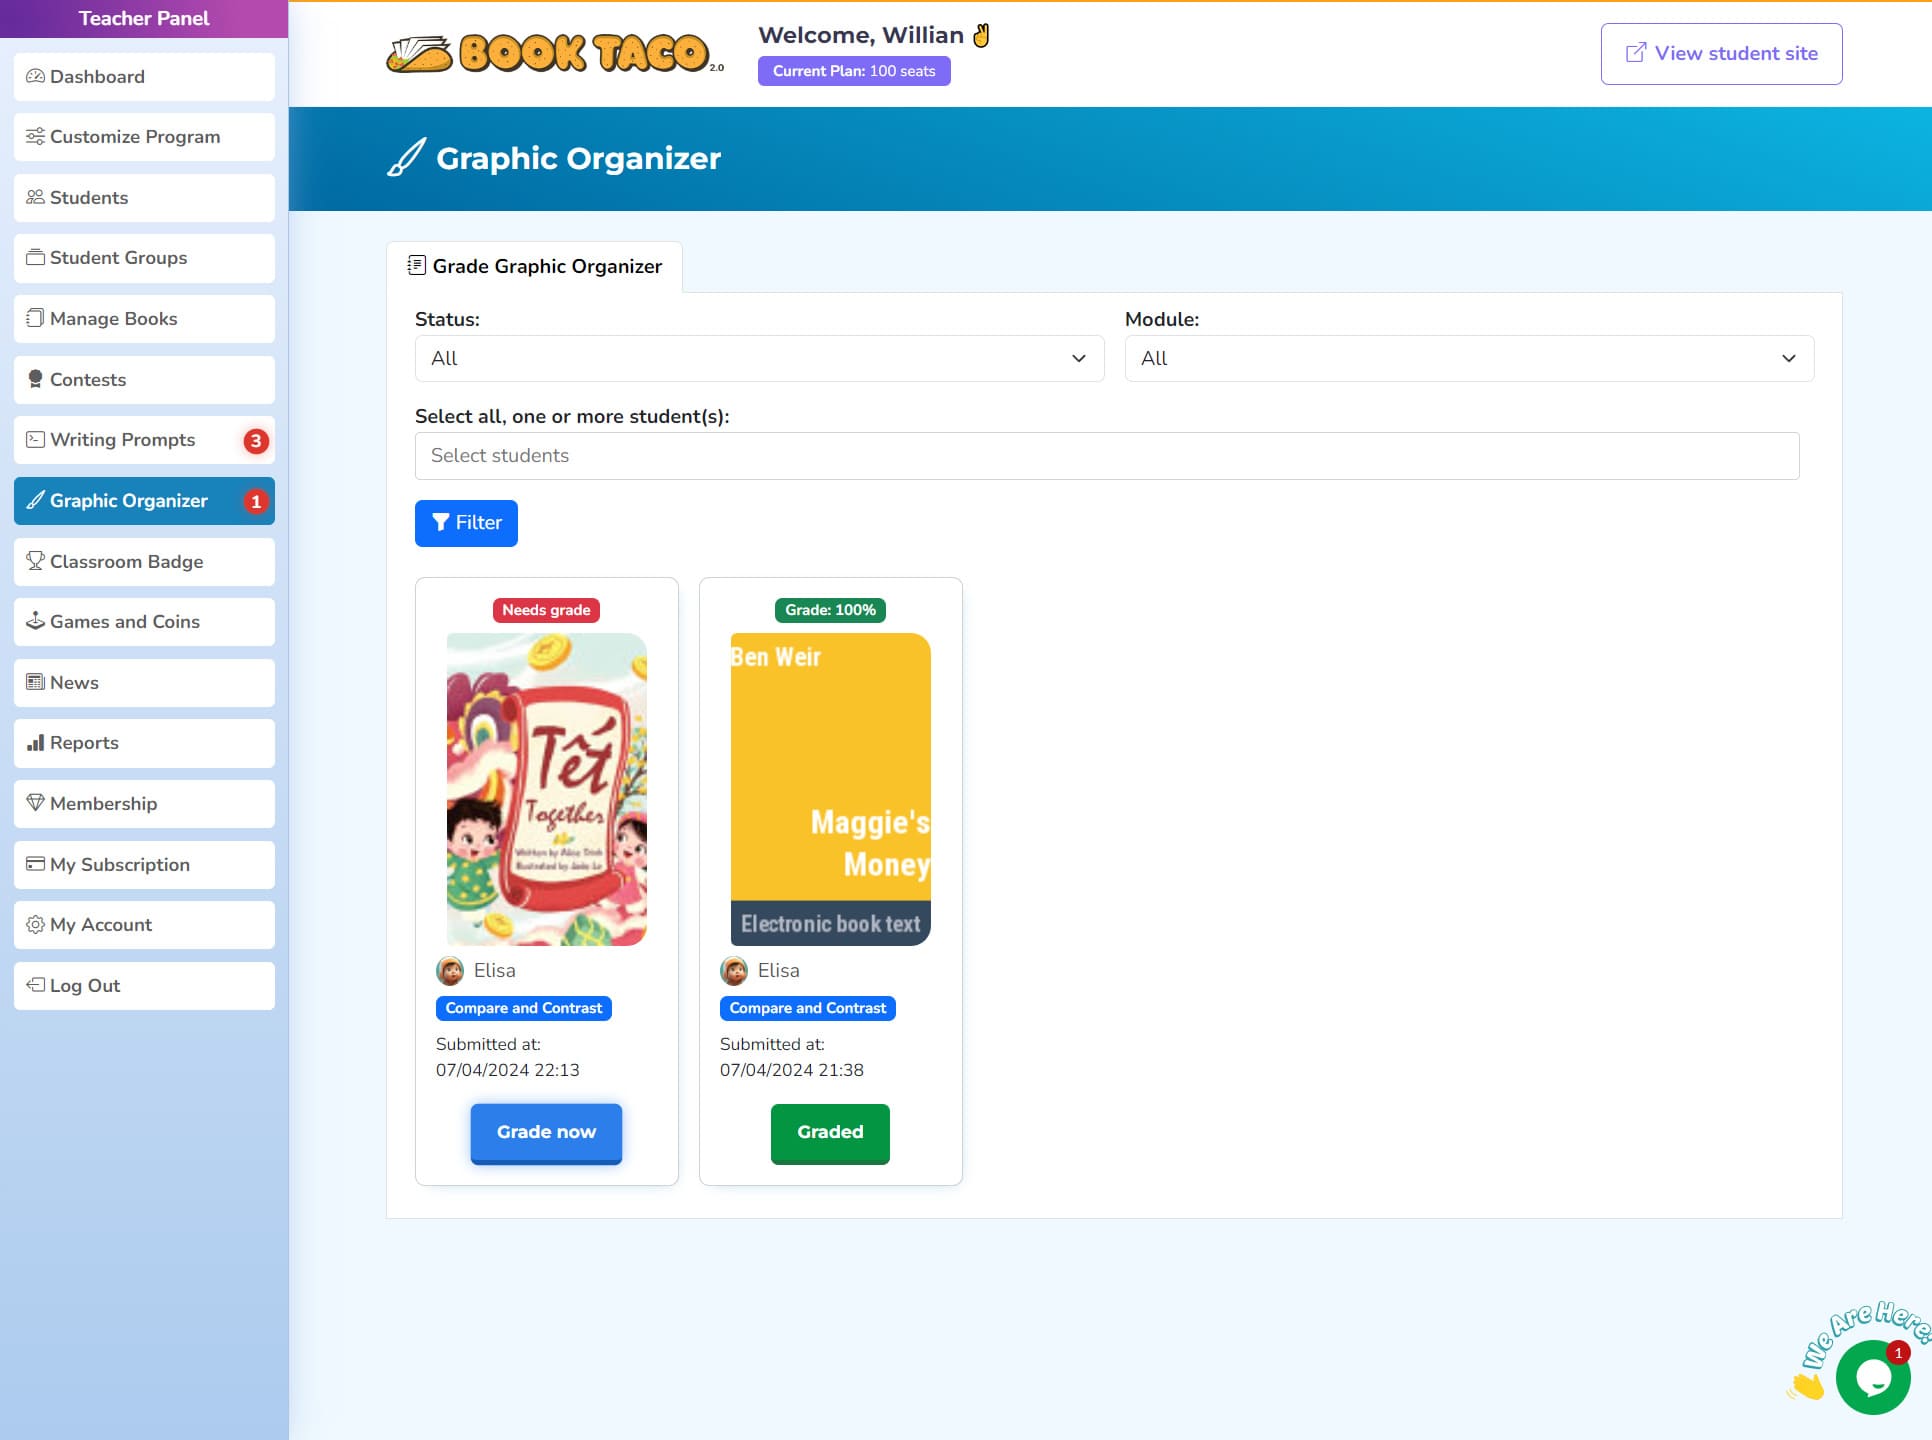The width and height of the screenshot is (1932, 1440).
Task: Click the Maggie's Money book cover
Action: tap(830, 788)
